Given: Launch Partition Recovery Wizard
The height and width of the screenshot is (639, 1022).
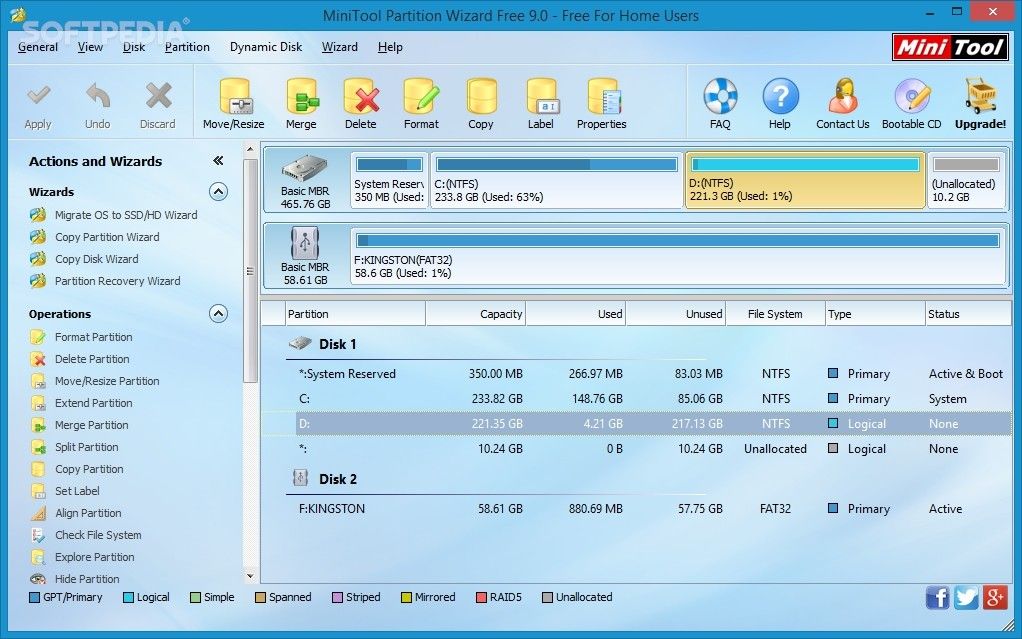Looking at the screenshot, I should coord(117,281).
